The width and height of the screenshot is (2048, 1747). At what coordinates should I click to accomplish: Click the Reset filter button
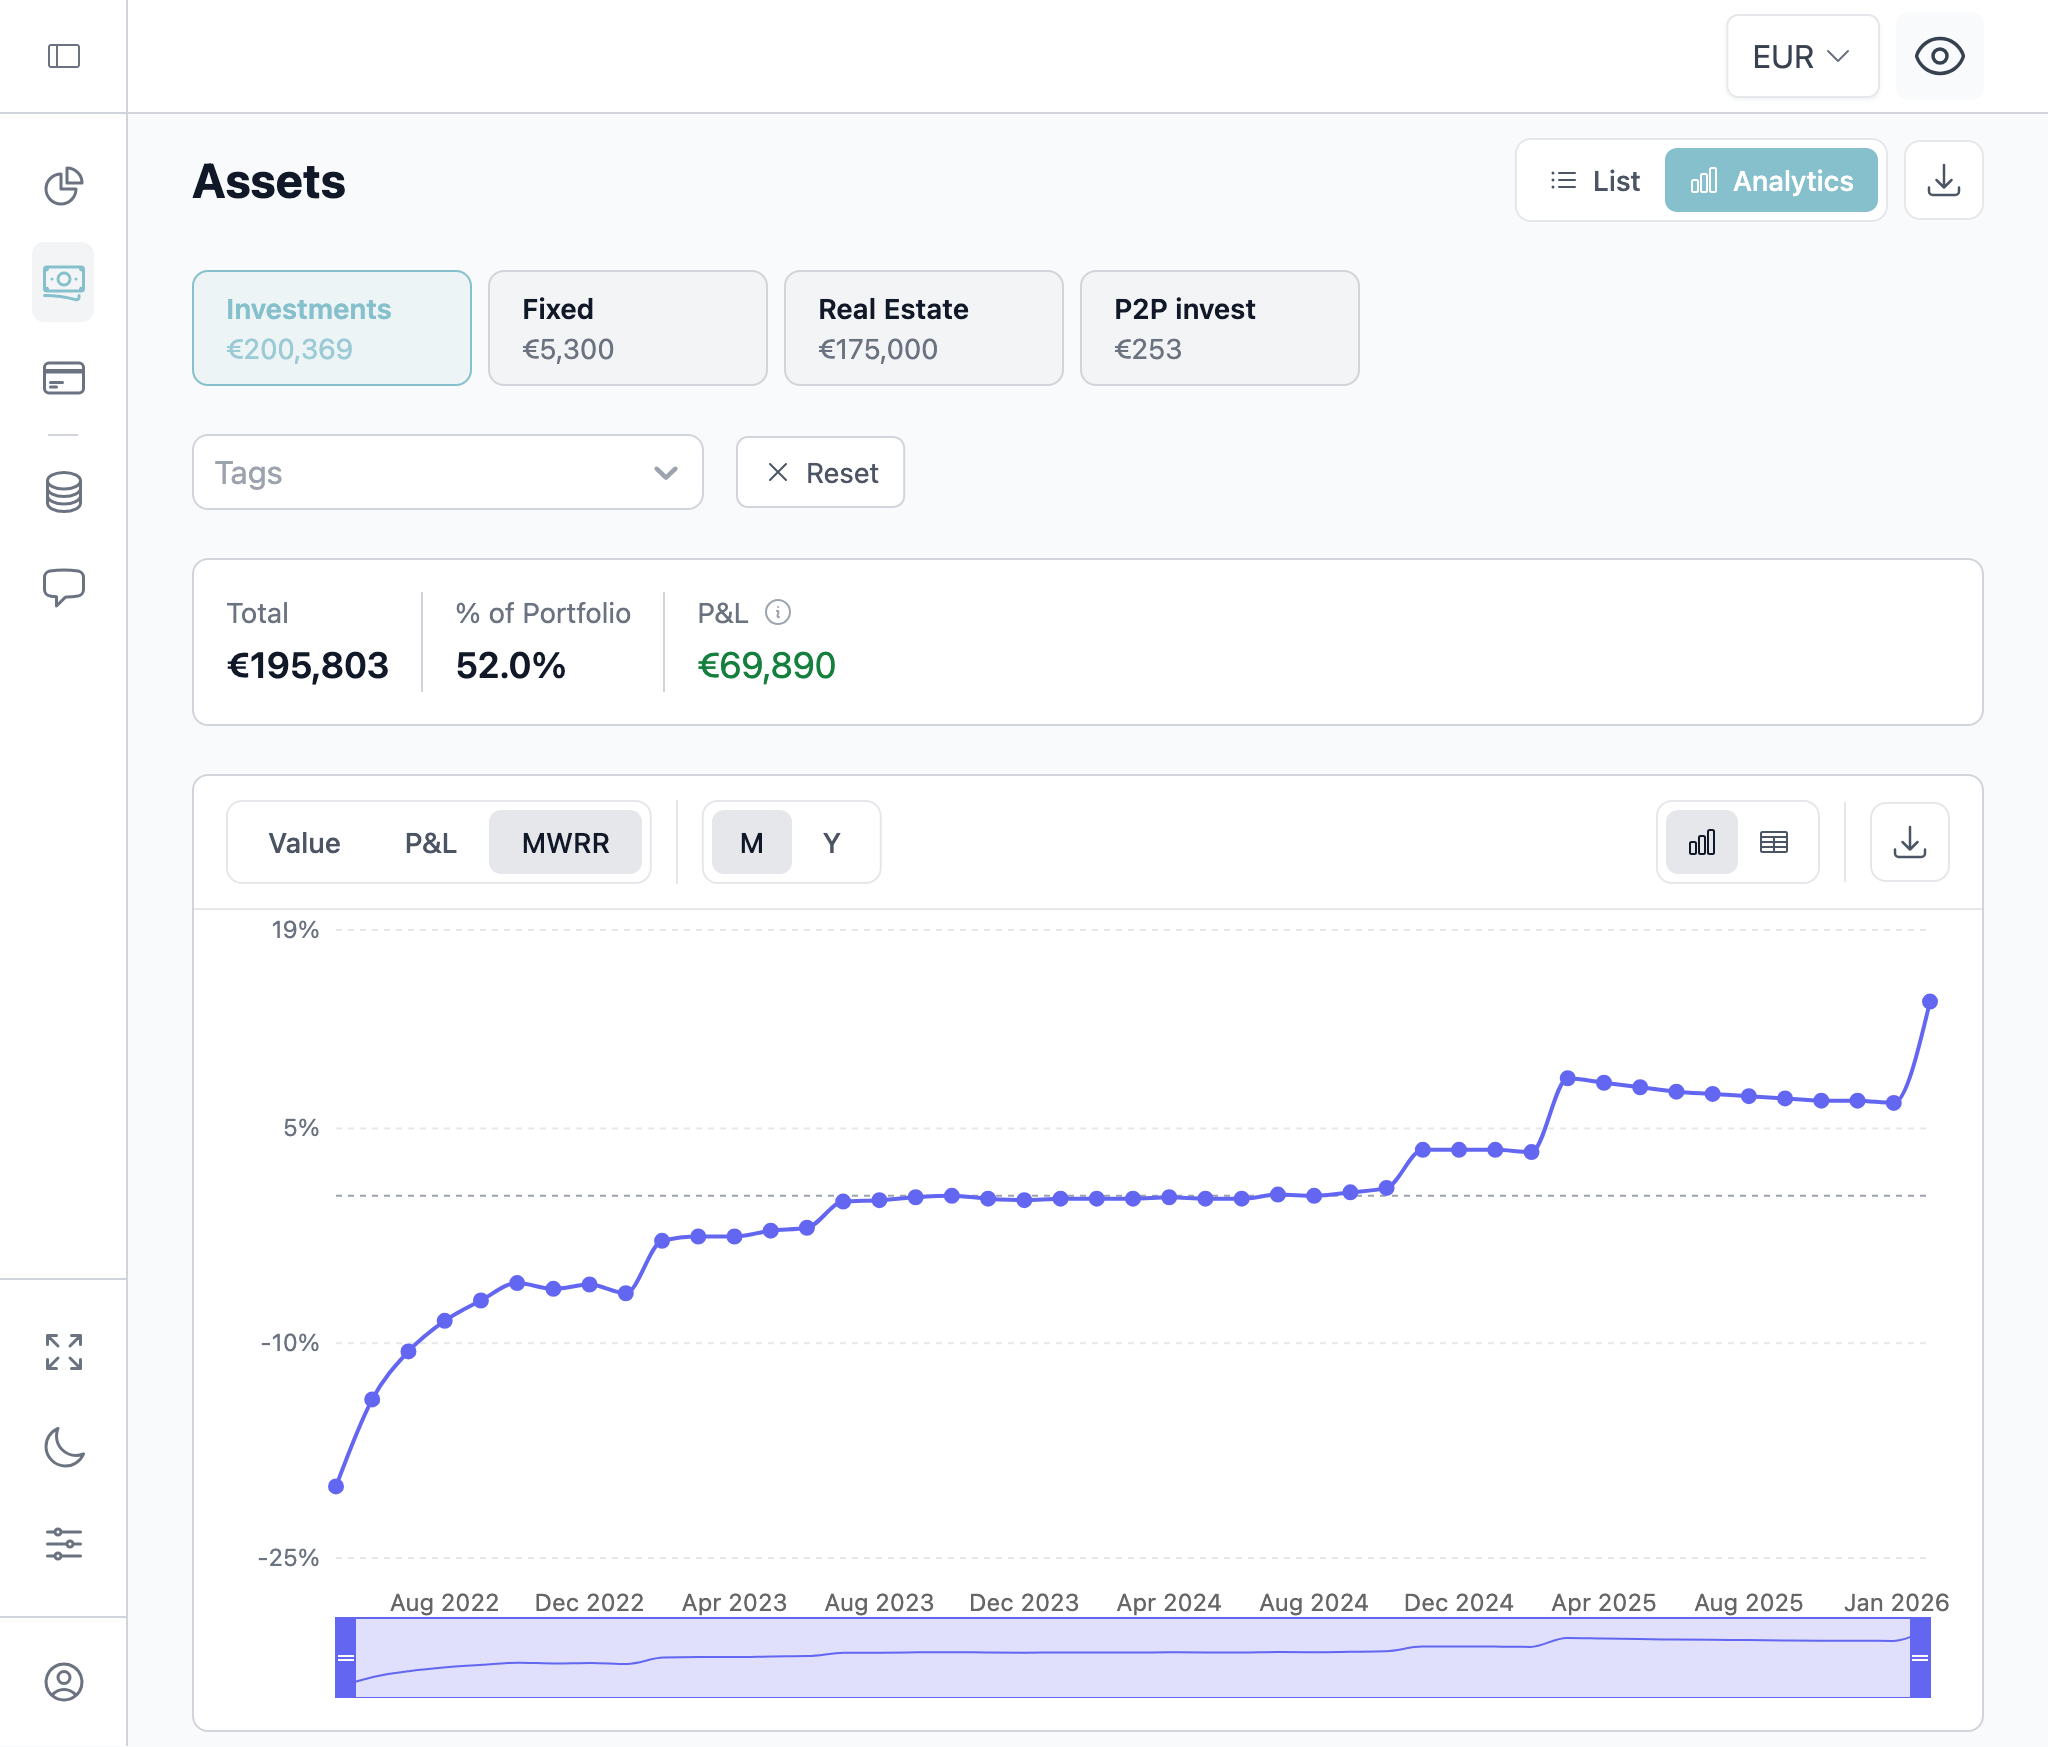pos(820,473)
